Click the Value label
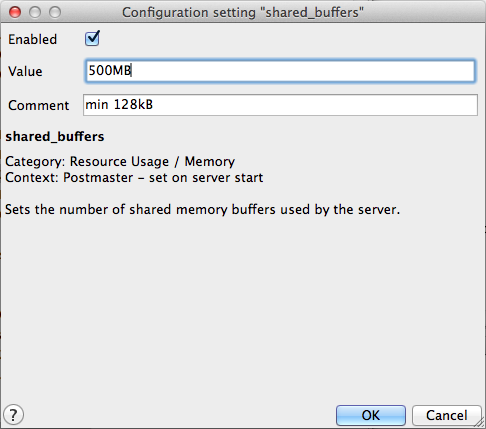 click(25, 71)
